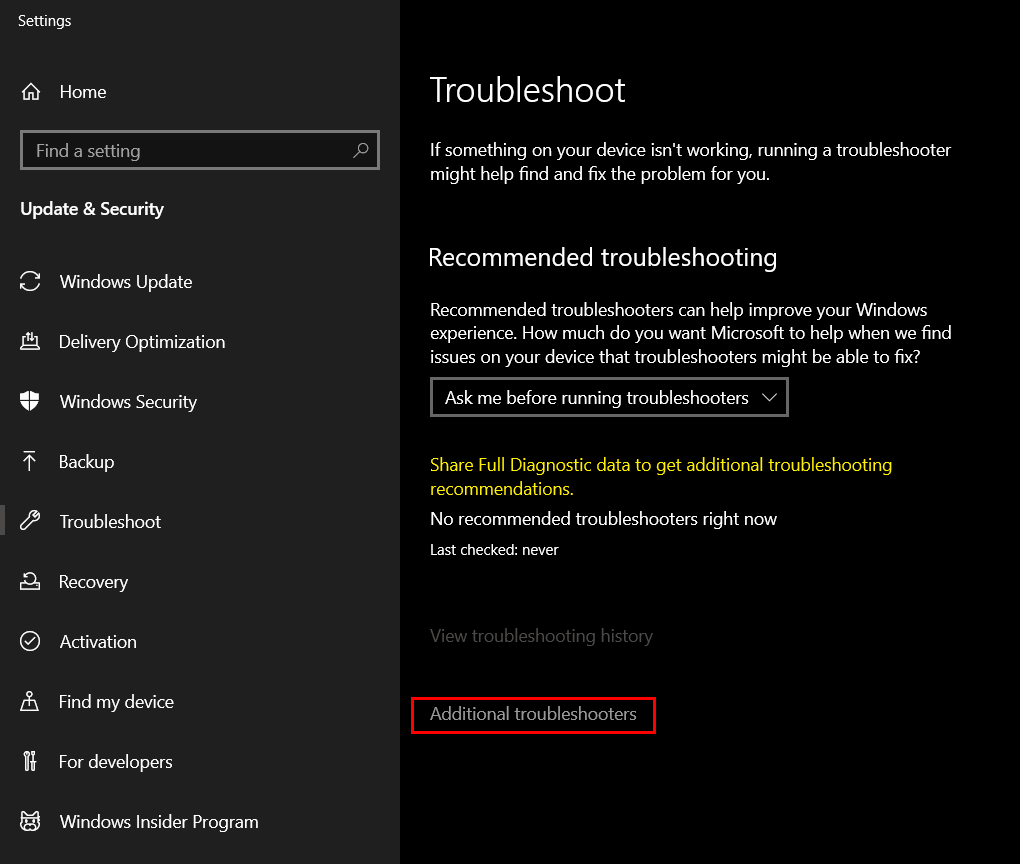Click the Troubleshoot page title
The image size is (1020, 864).
pyautogui.click(x=528, y=90)
